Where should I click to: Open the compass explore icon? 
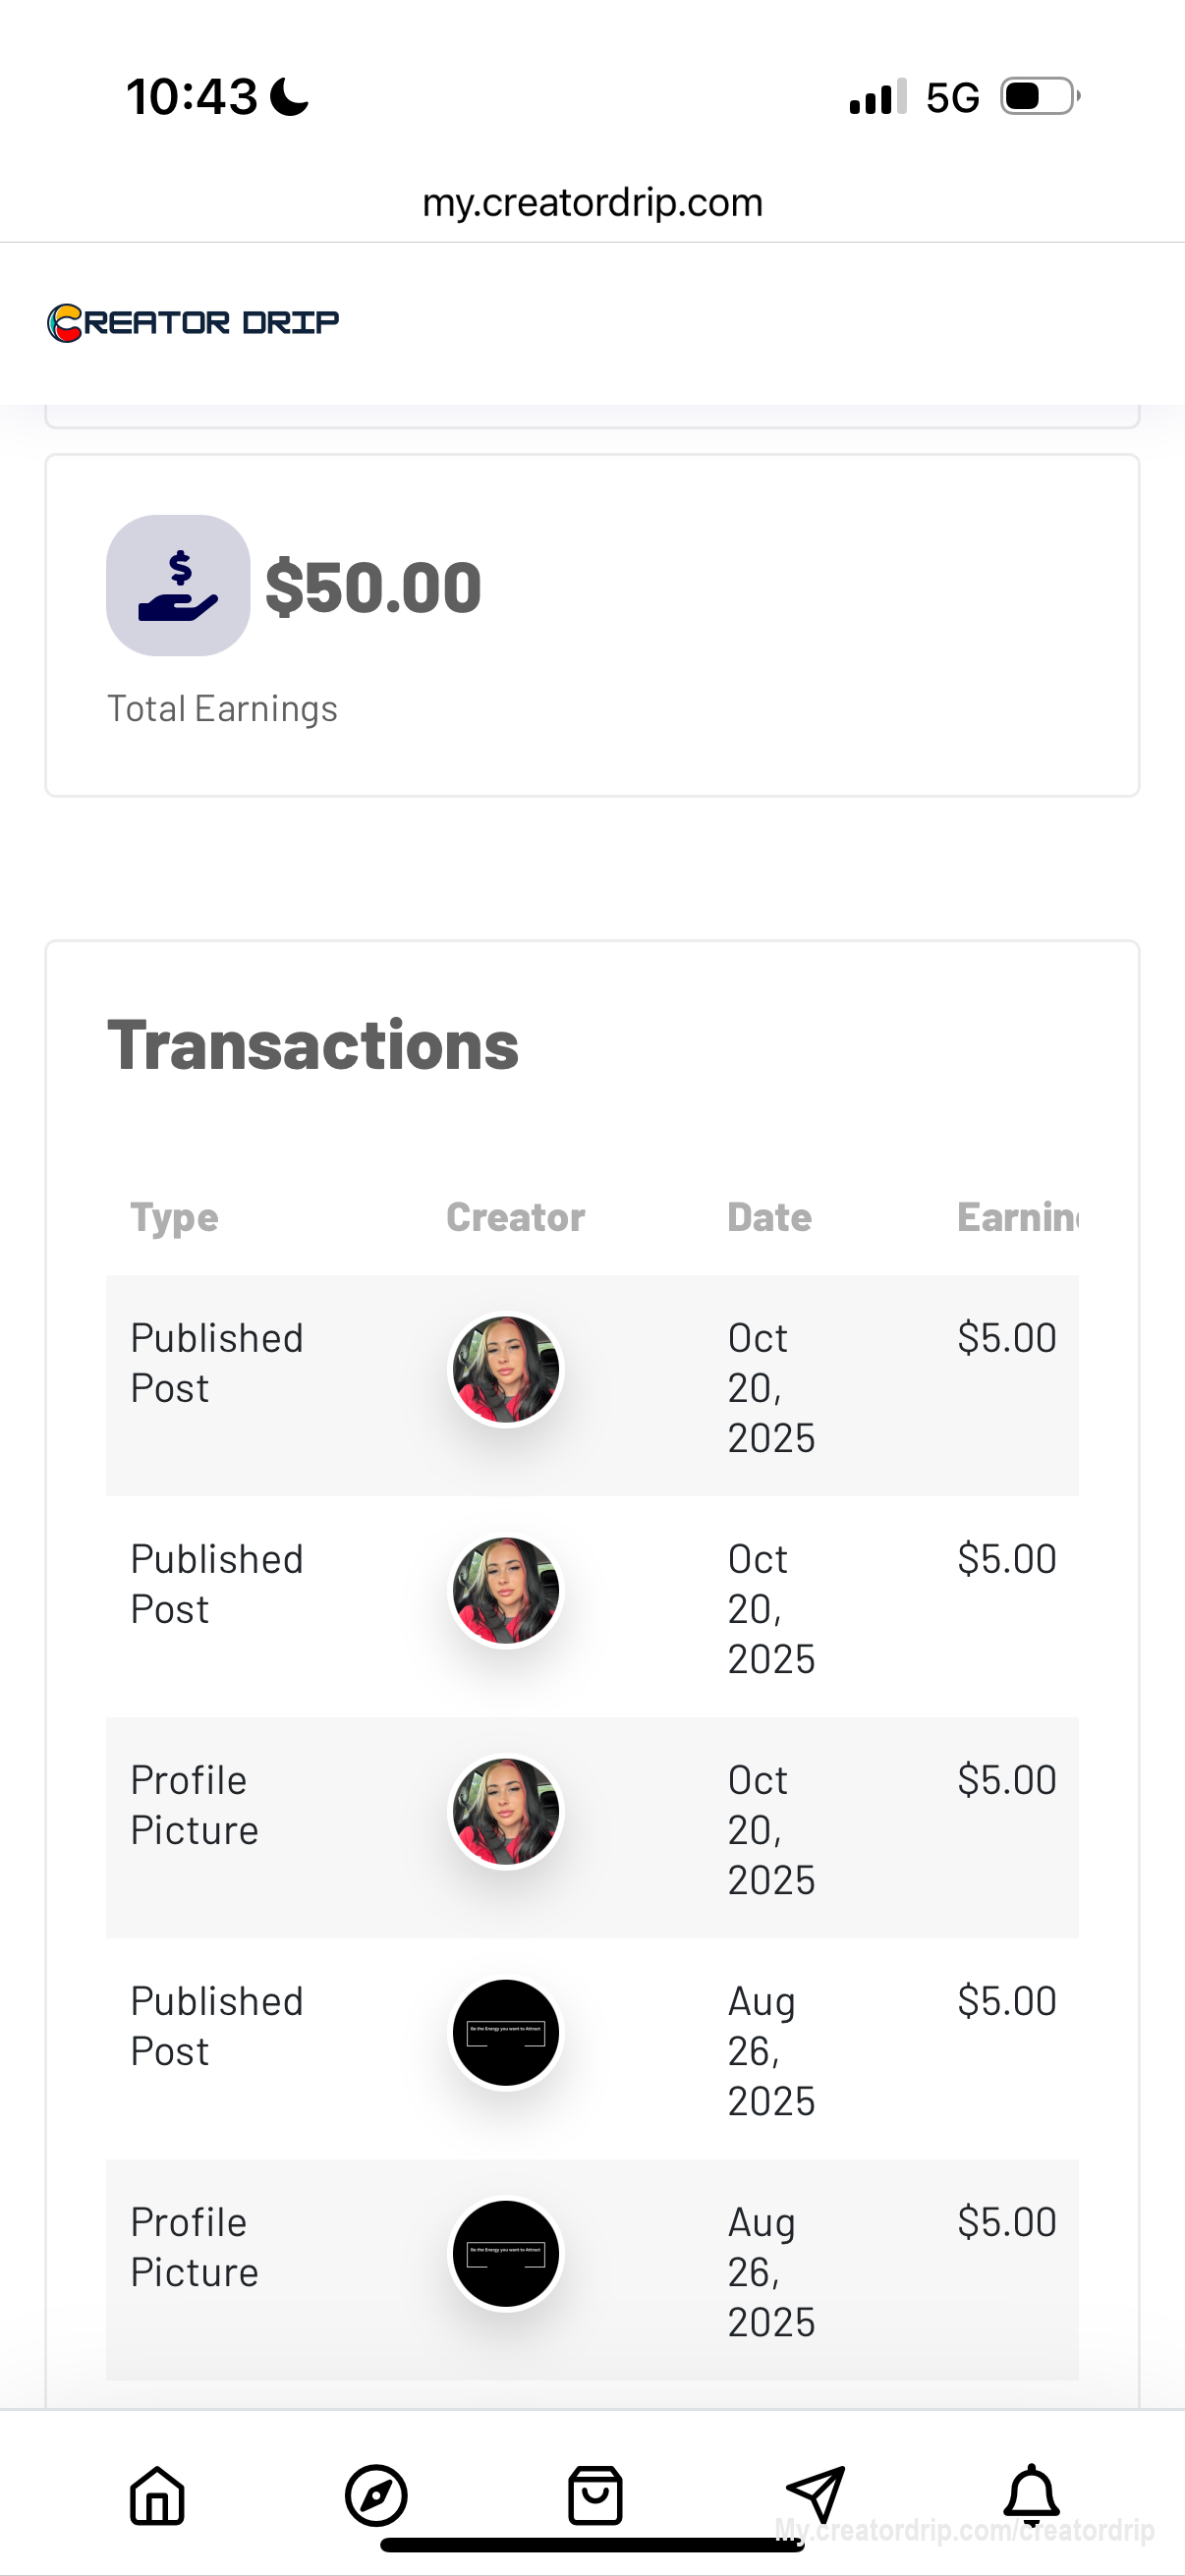(x=376, y=2495)
